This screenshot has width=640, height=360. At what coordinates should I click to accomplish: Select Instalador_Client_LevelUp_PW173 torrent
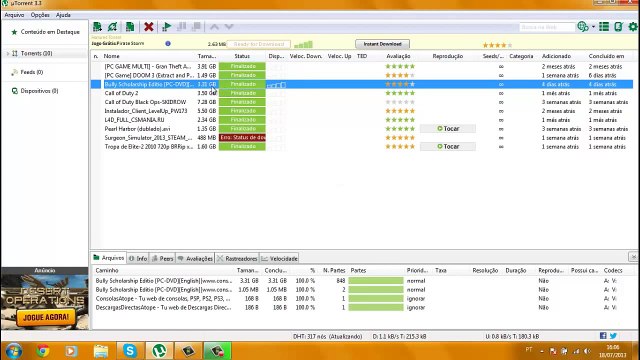coord(362,111)
